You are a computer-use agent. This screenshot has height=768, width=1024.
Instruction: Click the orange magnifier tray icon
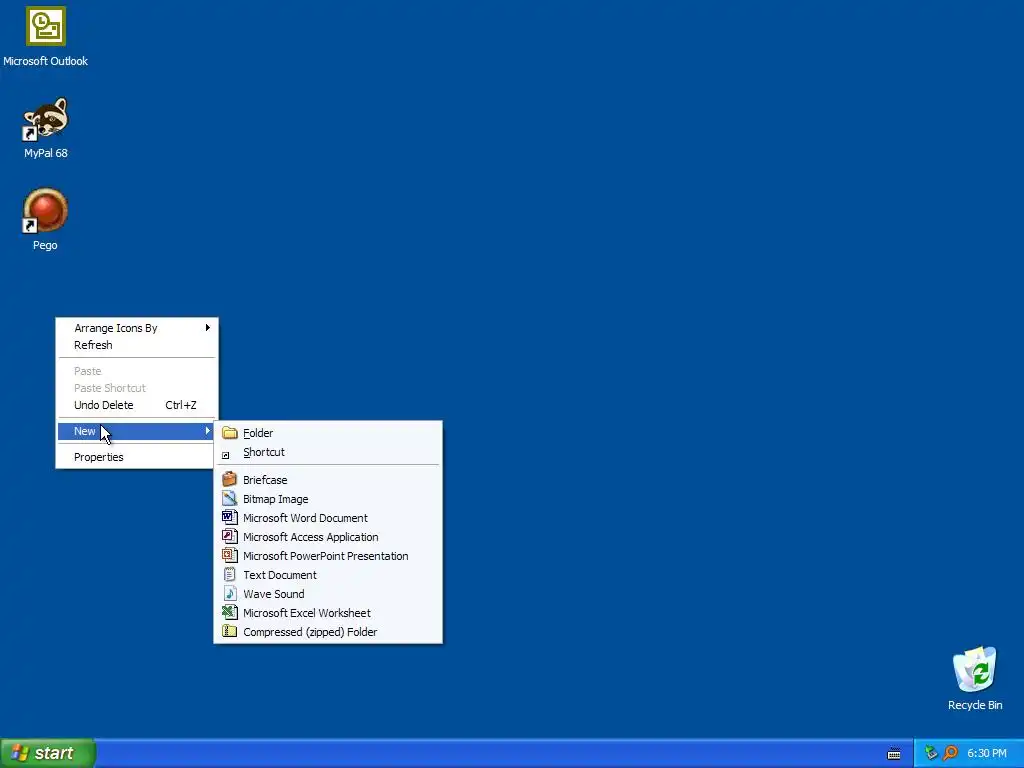click(951, 753)
